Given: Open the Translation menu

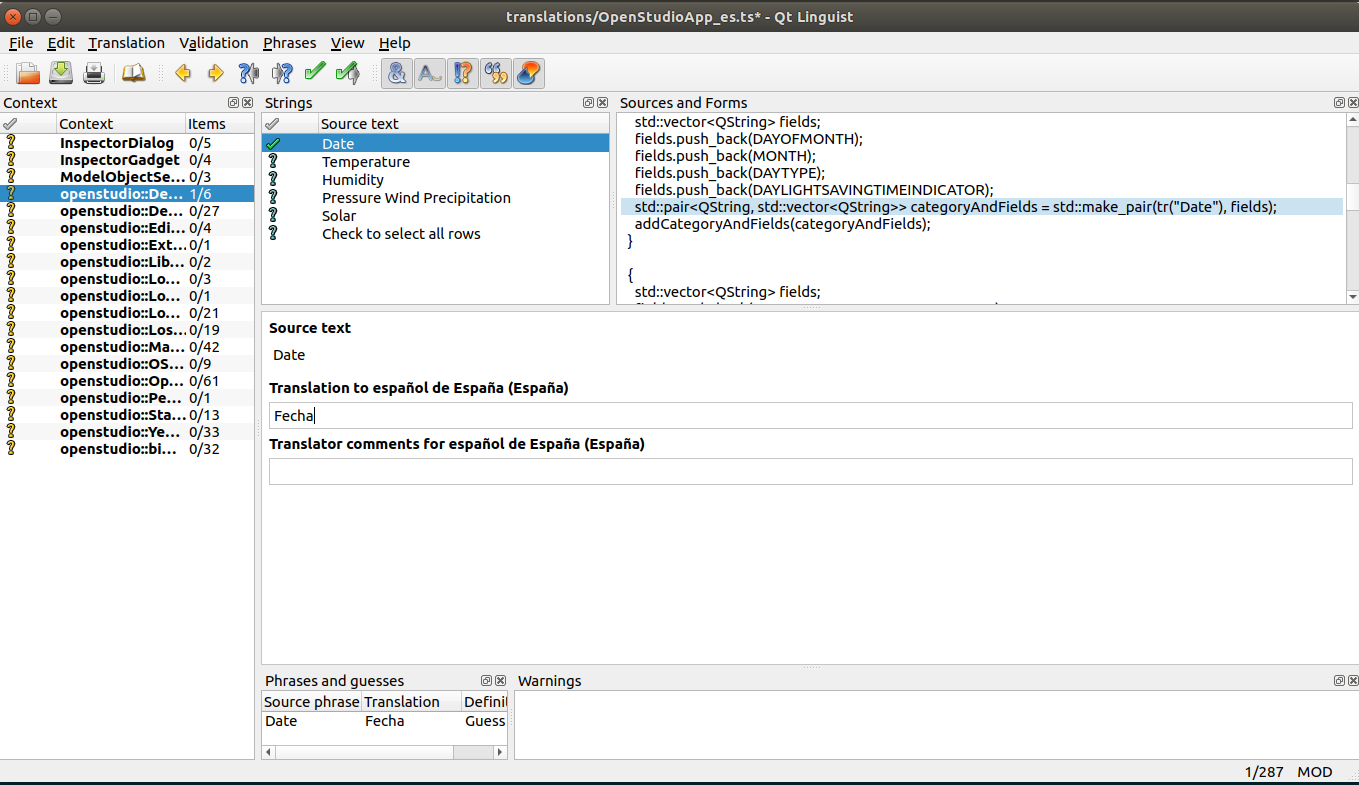Looking at the screenshot, I should click(x=126, y=43).
